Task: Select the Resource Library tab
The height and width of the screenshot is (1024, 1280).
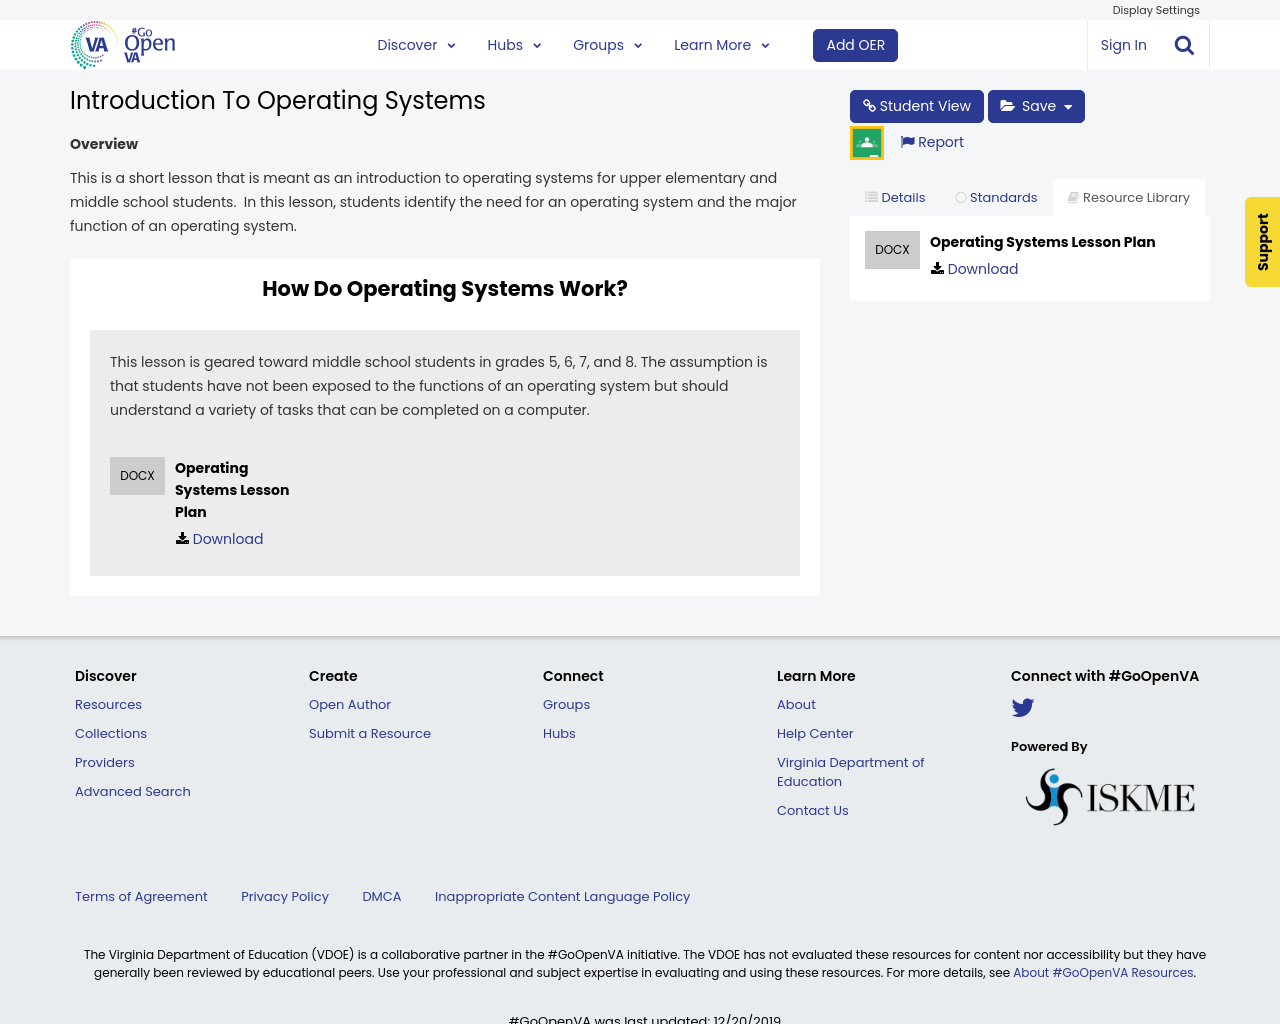Action: tap(1128, 198)
